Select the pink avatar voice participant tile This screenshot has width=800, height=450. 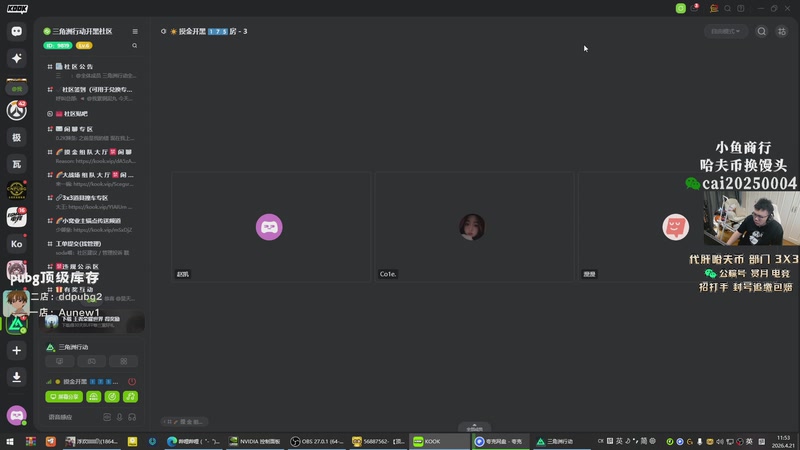coord(271,227)
